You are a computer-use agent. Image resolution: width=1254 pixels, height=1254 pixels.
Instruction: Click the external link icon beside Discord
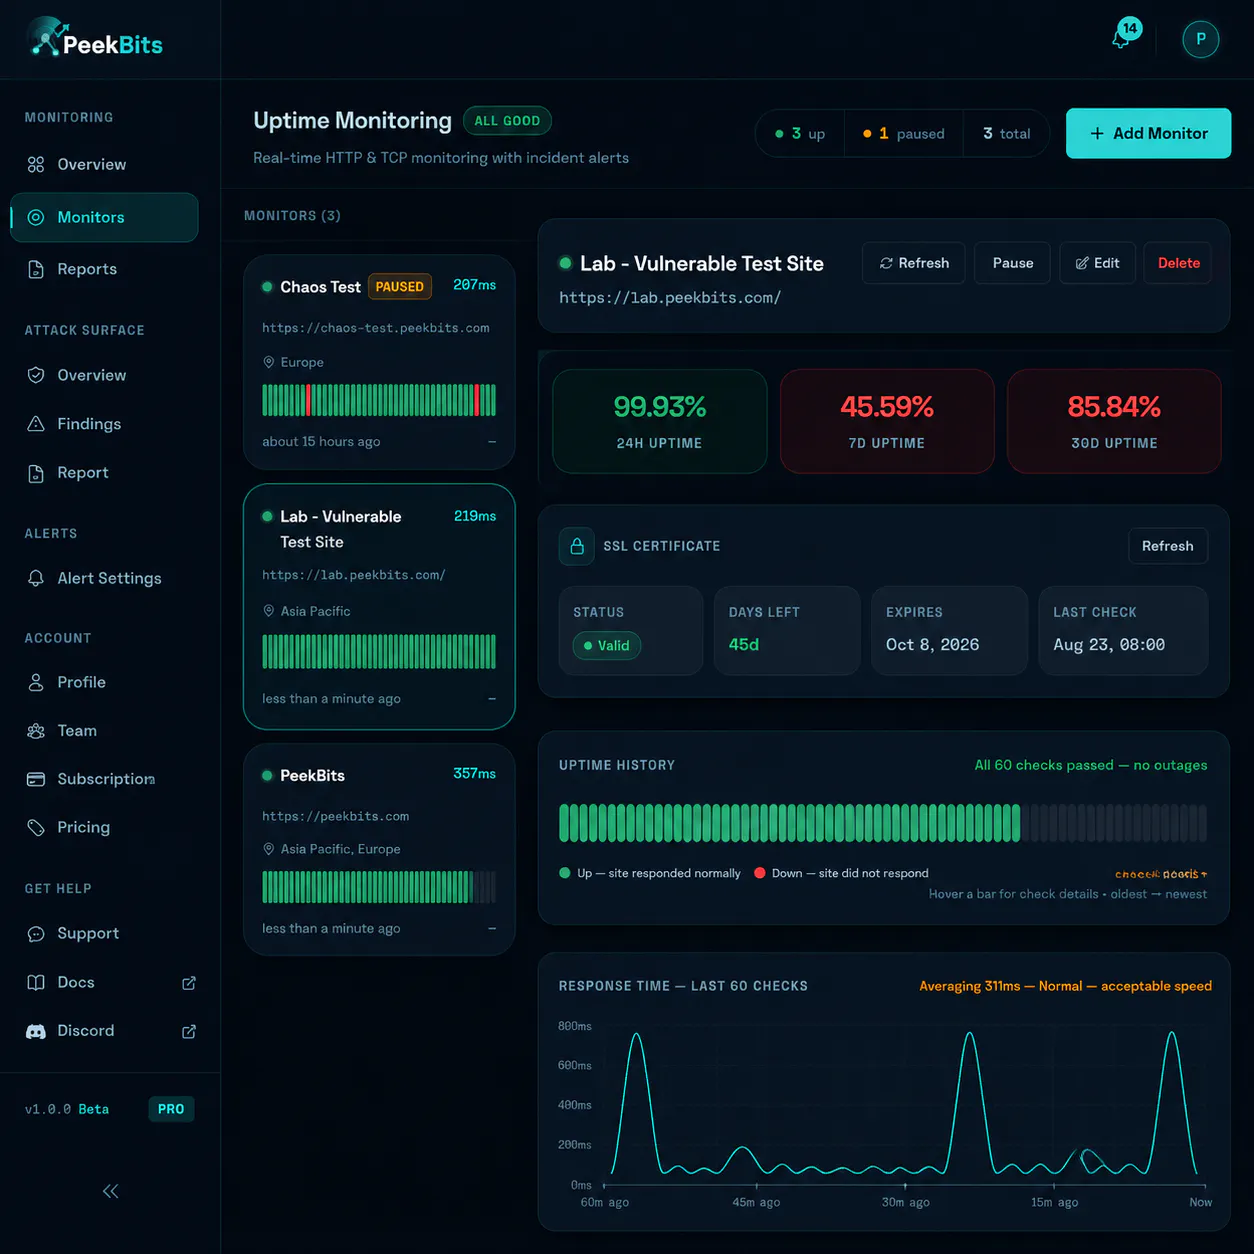[189, 1031]
